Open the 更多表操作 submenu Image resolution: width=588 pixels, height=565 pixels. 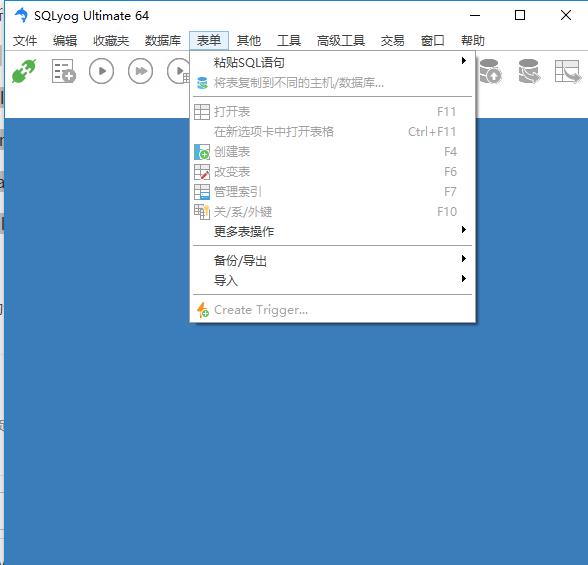click(x=332, y=231)
